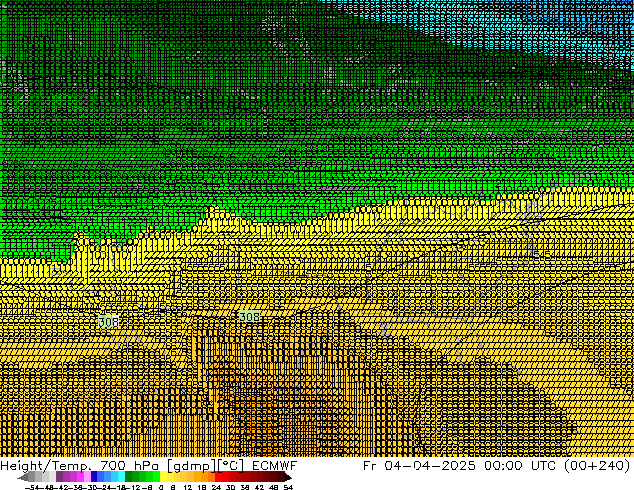Pick the bright red legend swatch above 24
Screen dimensions: 634x490
click(218, 477)
